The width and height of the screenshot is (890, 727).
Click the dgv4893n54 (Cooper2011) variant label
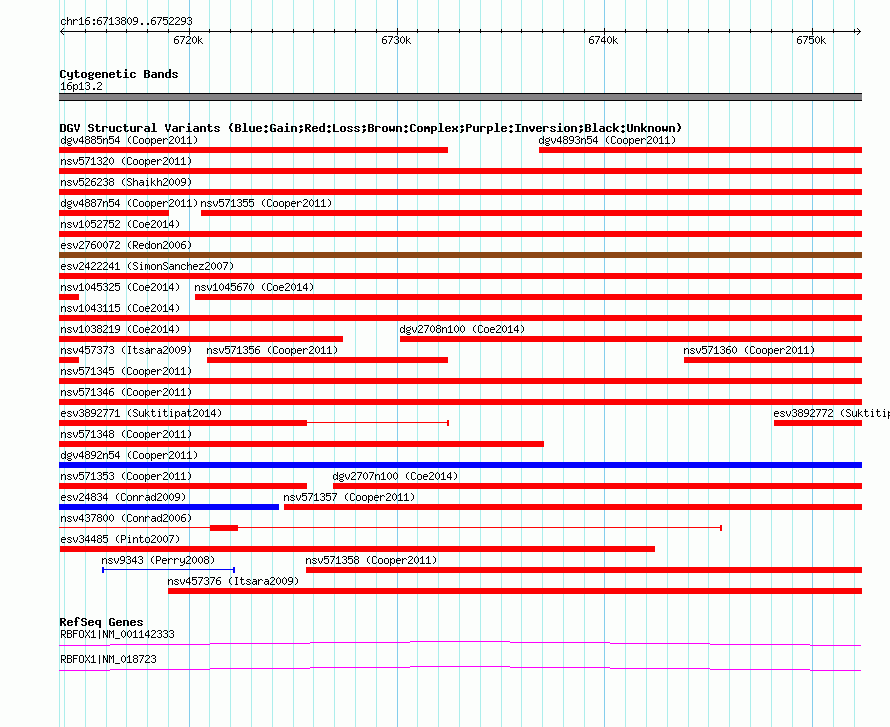click(x=607, y=140)
